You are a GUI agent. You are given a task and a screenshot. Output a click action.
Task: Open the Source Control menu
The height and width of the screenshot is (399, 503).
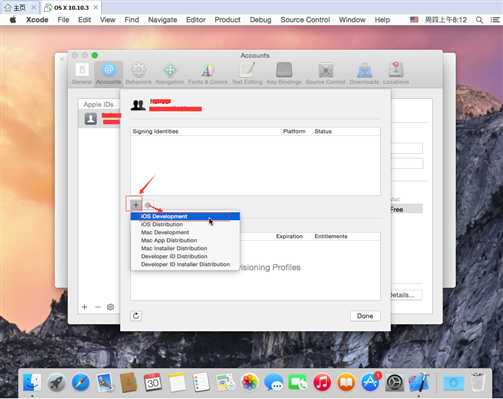[305, 20]
